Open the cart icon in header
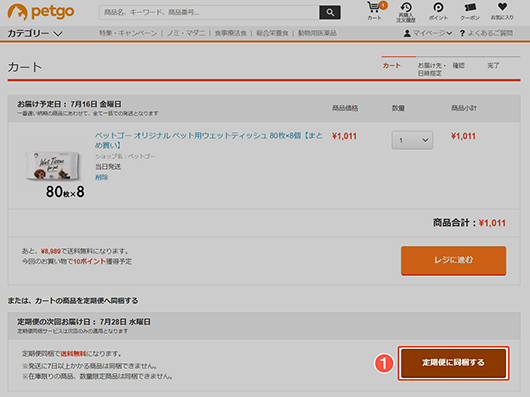This screenshot has width=530, height=397. 375,11
